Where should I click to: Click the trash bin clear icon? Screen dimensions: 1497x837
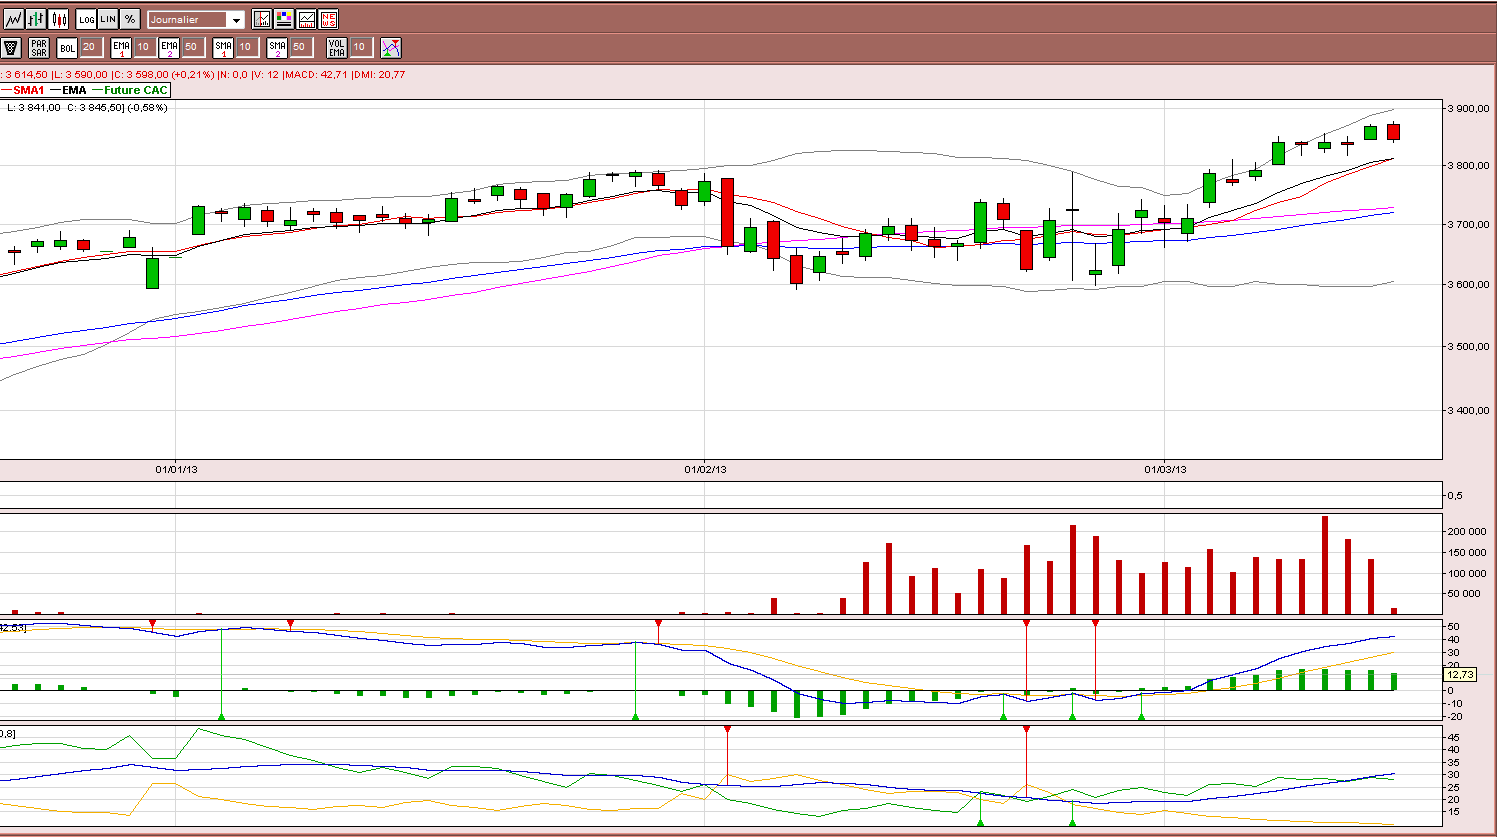[11, 47]
